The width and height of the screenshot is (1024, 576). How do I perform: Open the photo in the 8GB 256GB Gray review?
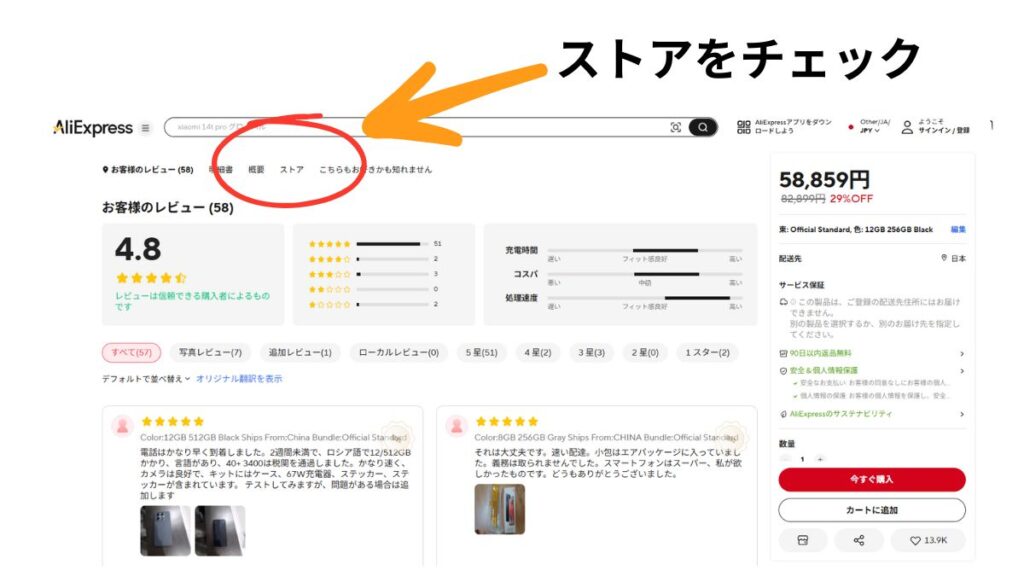pyautogui.click(x=500, y=509)
